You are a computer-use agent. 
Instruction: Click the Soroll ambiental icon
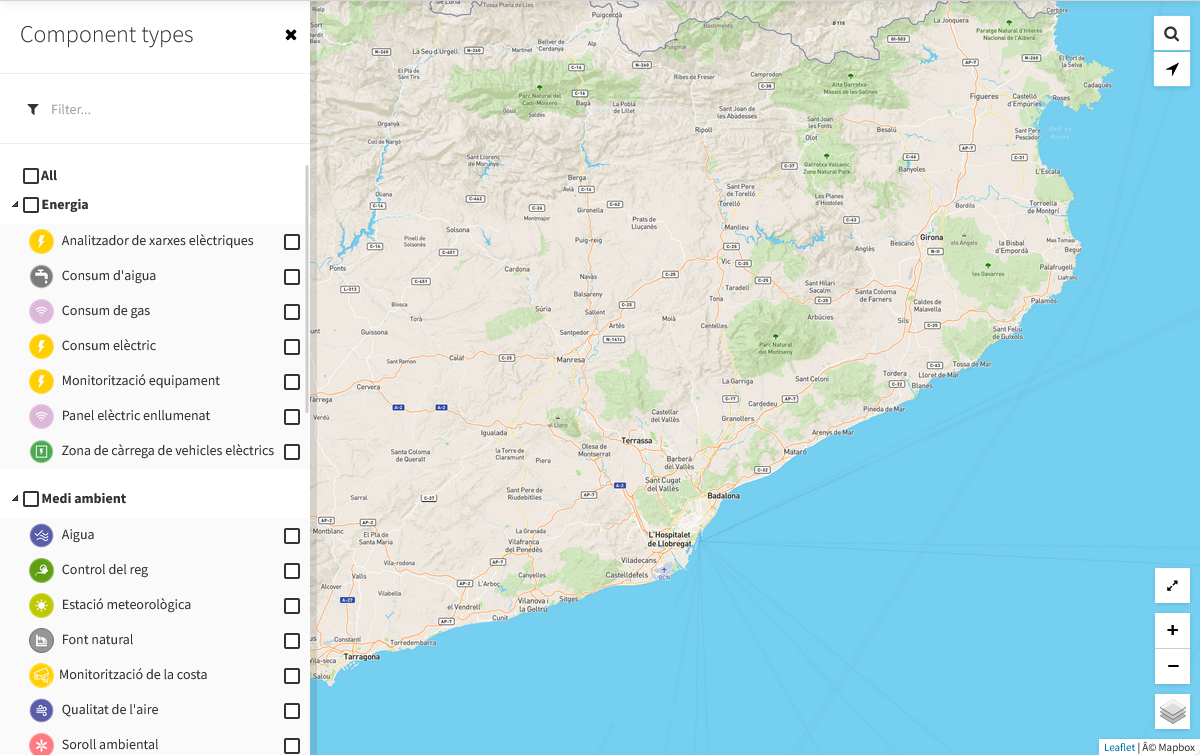(x=41, y=745)
